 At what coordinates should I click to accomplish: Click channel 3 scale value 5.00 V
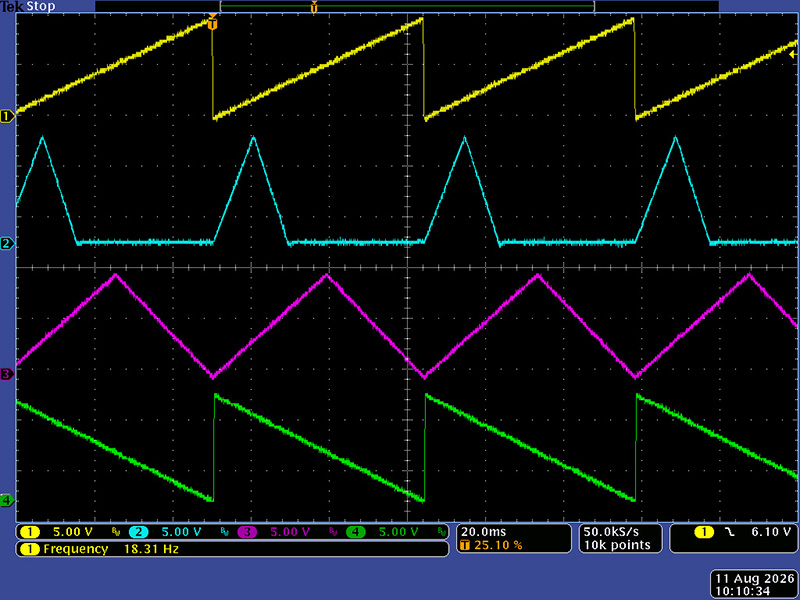point(290,532)
